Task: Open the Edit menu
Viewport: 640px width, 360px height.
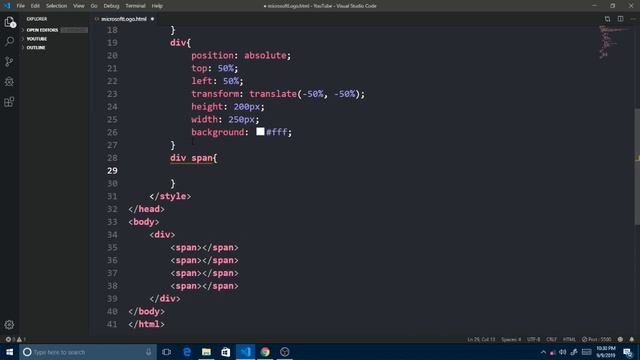Action: point(35,6)
